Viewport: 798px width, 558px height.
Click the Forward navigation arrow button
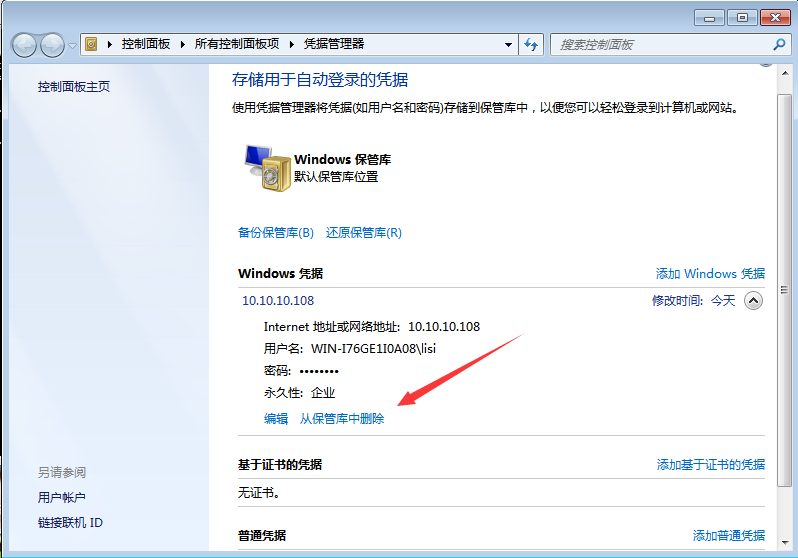52,45
